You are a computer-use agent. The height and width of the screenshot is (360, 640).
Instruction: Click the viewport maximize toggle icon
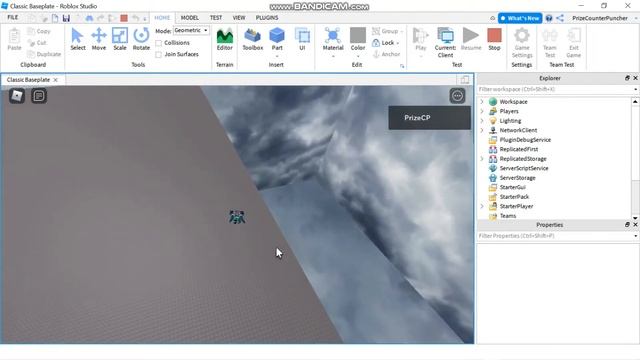tap(464, 80)
